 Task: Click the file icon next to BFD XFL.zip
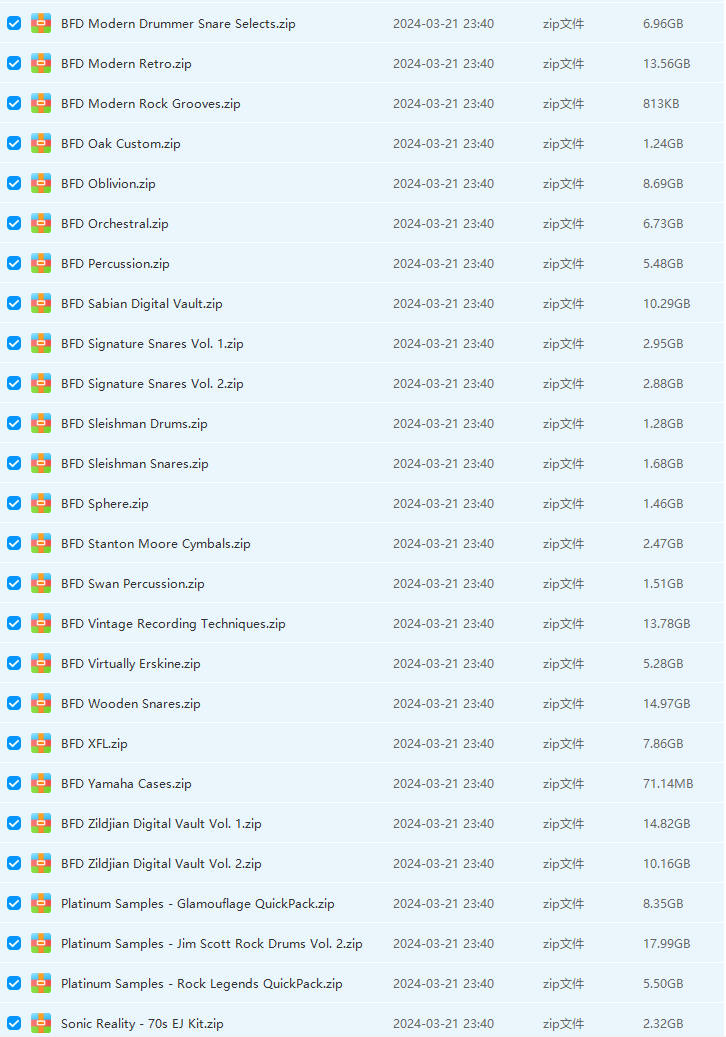pos(41,743)
